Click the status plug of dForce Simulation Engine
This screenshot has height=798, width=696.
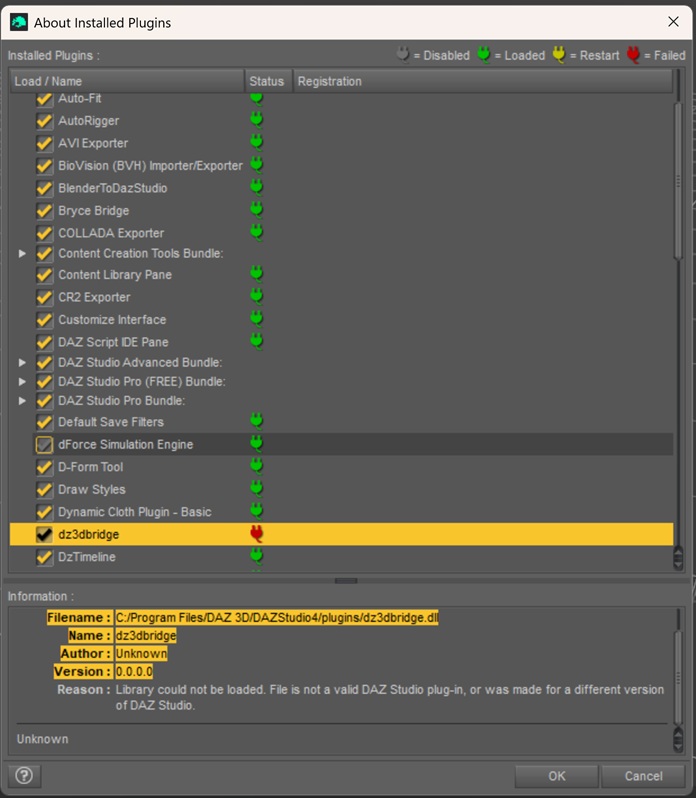256,444
